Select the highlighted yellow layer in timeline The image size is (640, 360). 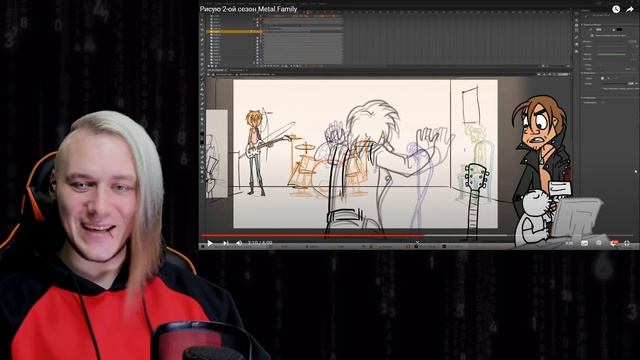pos(234,31)
